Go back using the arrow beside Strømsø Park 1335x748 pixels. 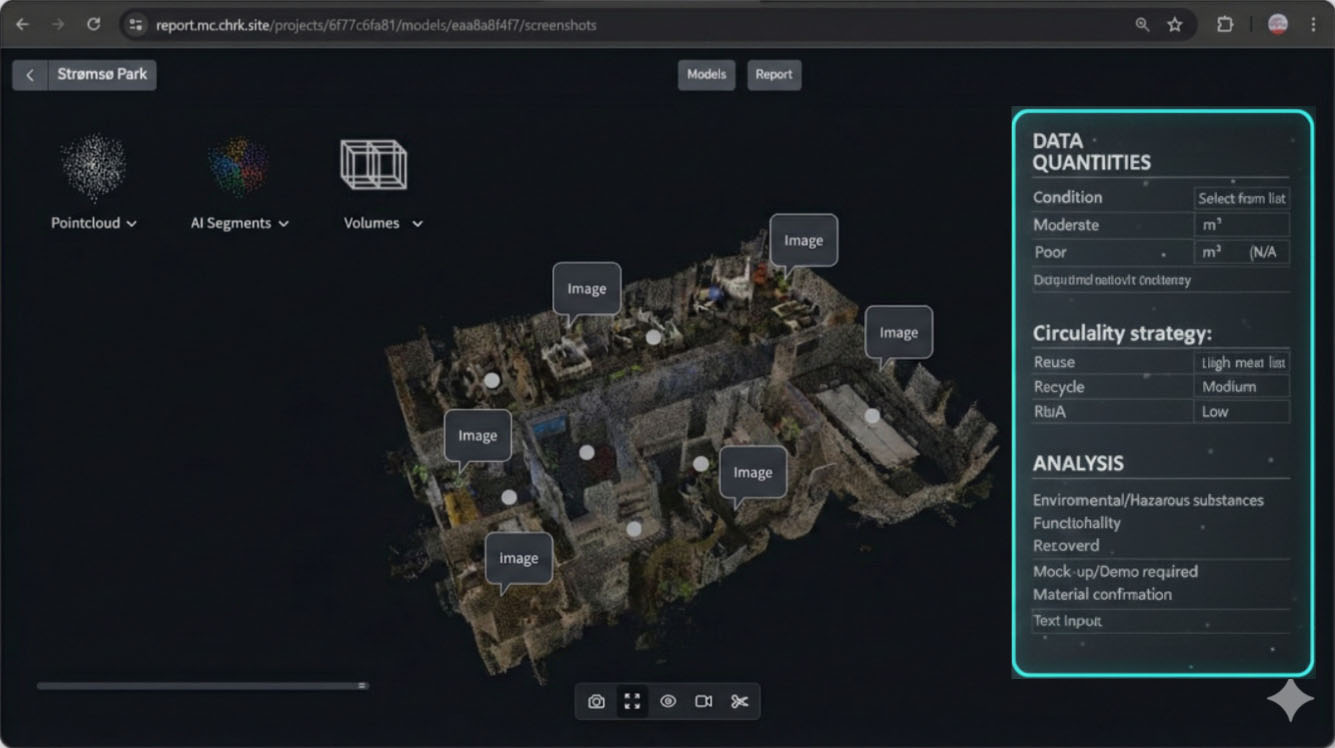click(30, 75)
